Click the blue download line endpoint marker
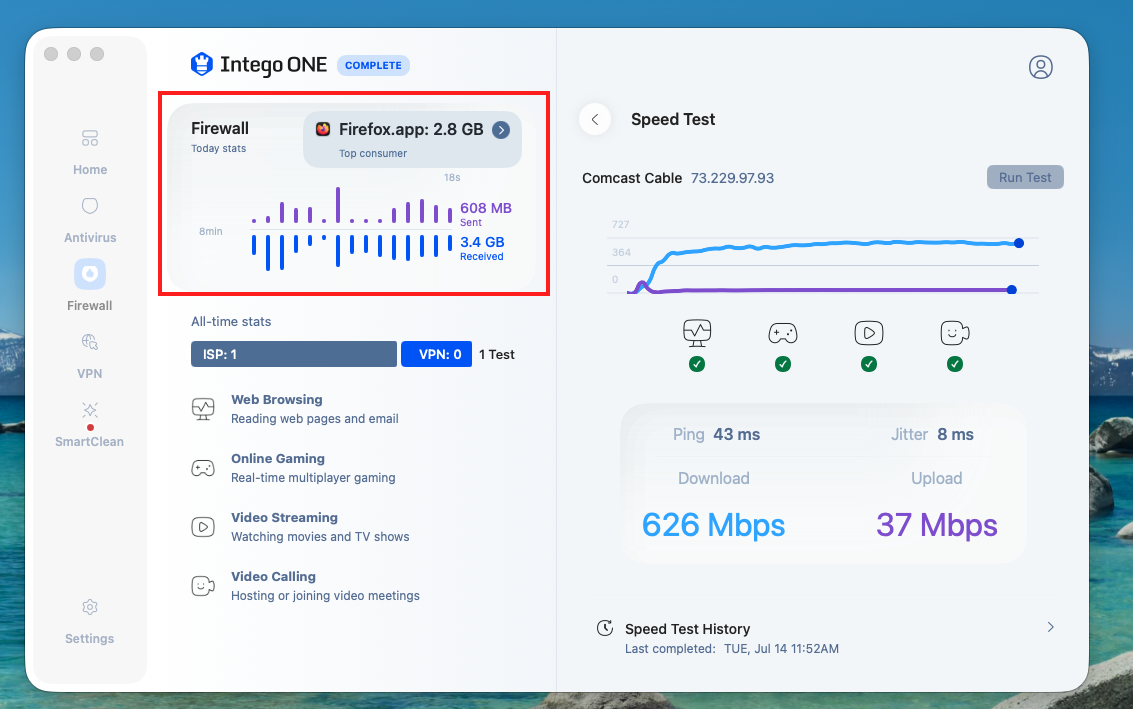 [x=1019, y=243]
